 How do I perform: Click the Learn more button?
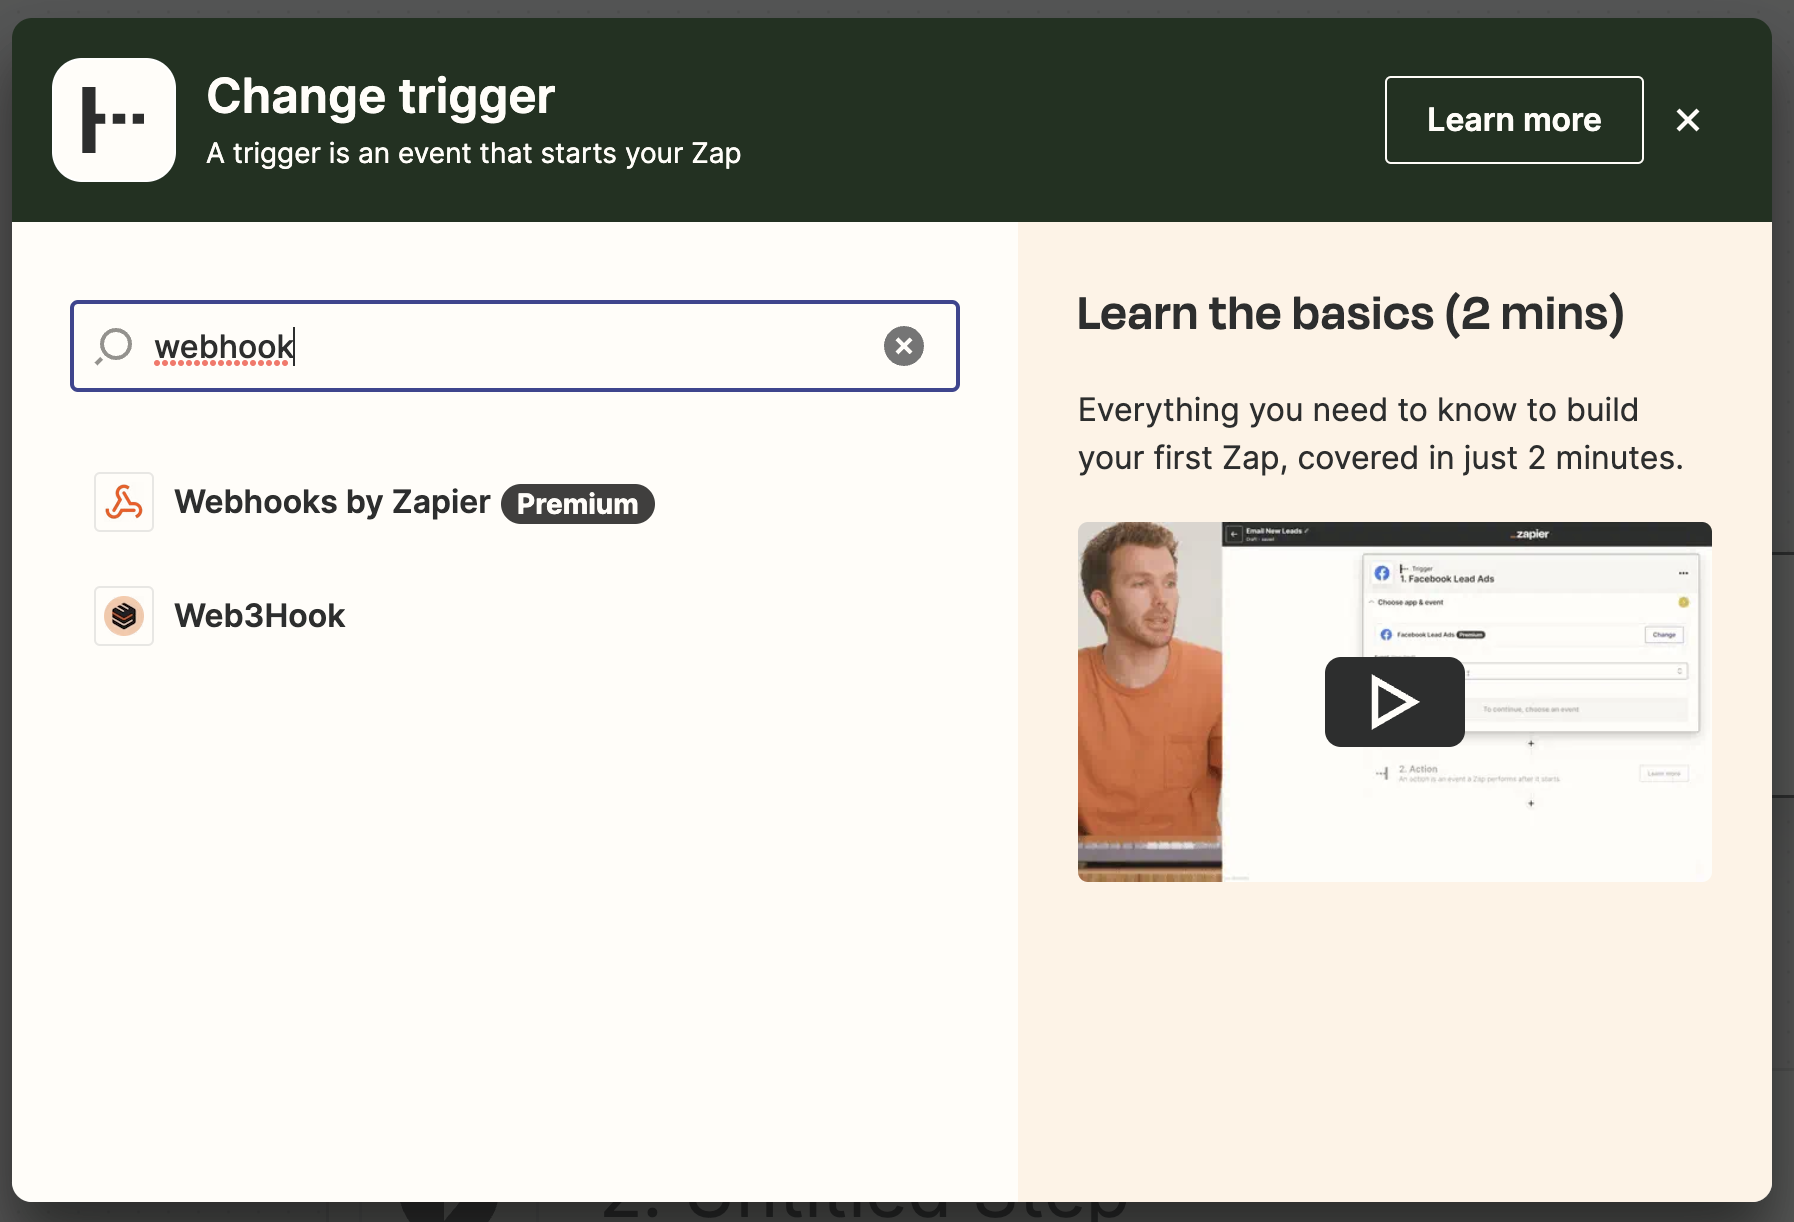[1513, 120]
